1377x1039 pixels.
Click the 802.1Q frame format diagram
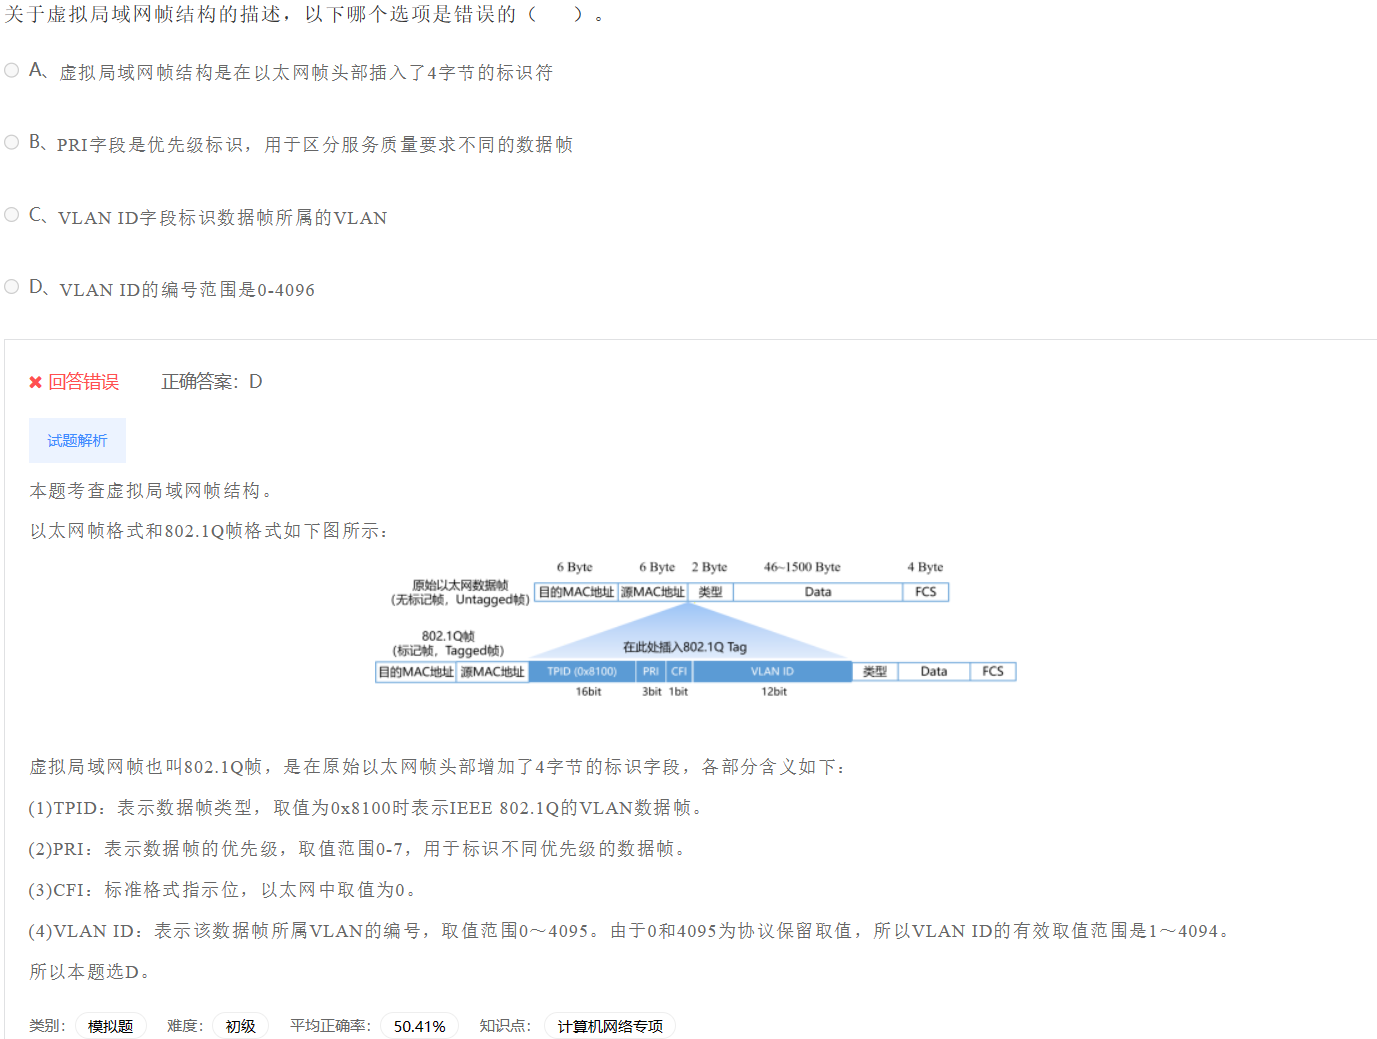point(695,629)
